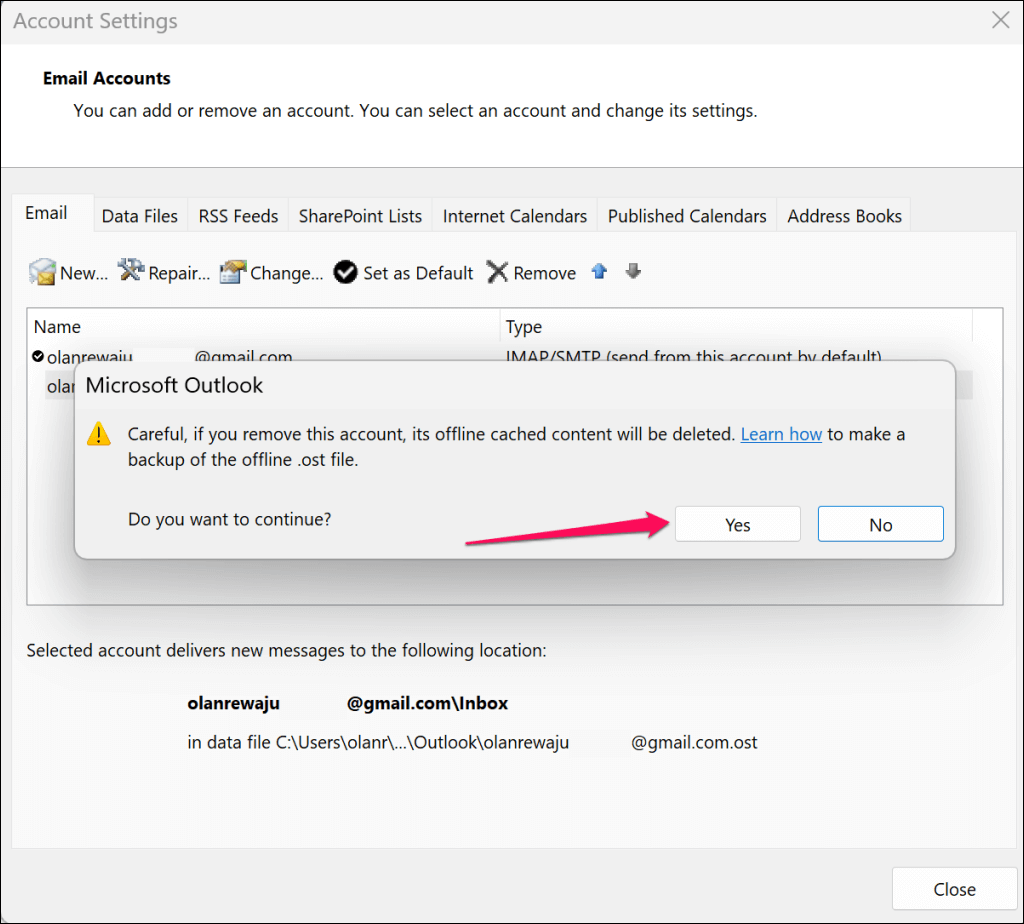This screenshot has width=1024, height=924.
Task: Click the Repair tools icon
Action: [x=131, y=270]
